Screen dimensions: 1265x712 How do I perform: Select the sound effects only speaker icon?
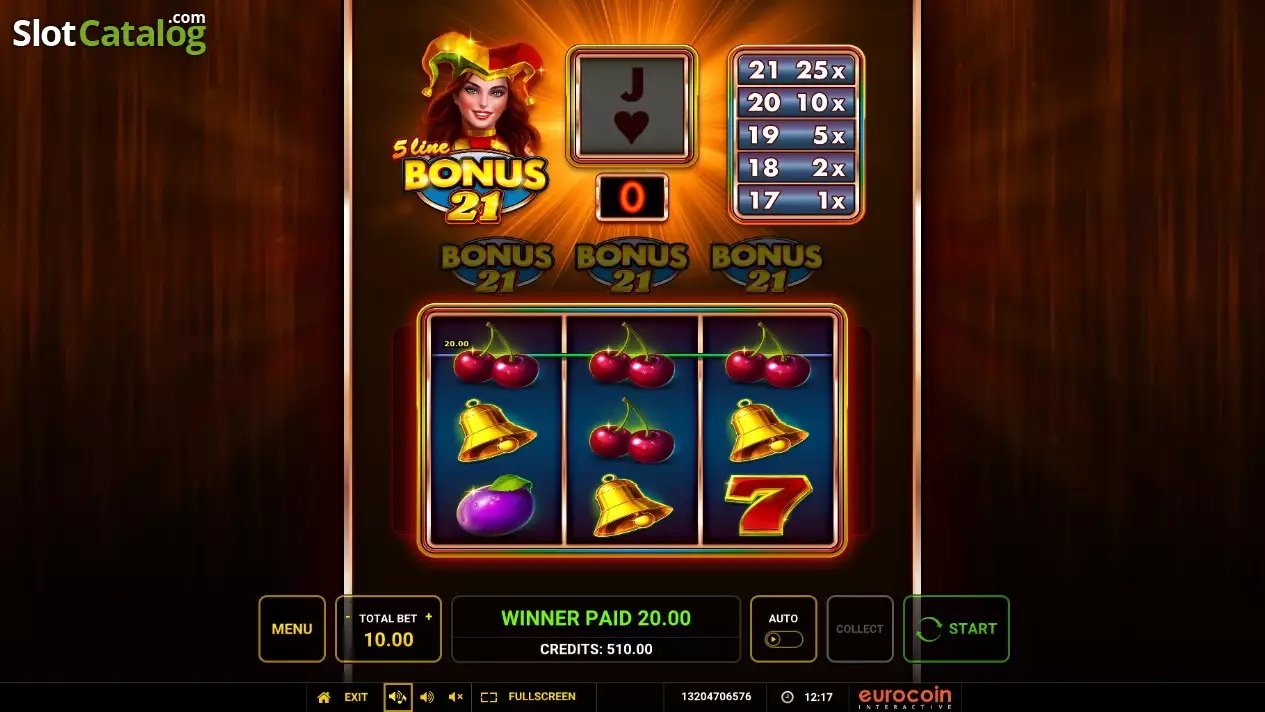[427, 697]
